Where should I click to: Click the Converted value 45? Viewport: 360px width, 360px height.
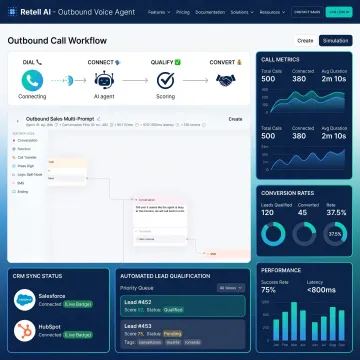click(x=302, y=212)
